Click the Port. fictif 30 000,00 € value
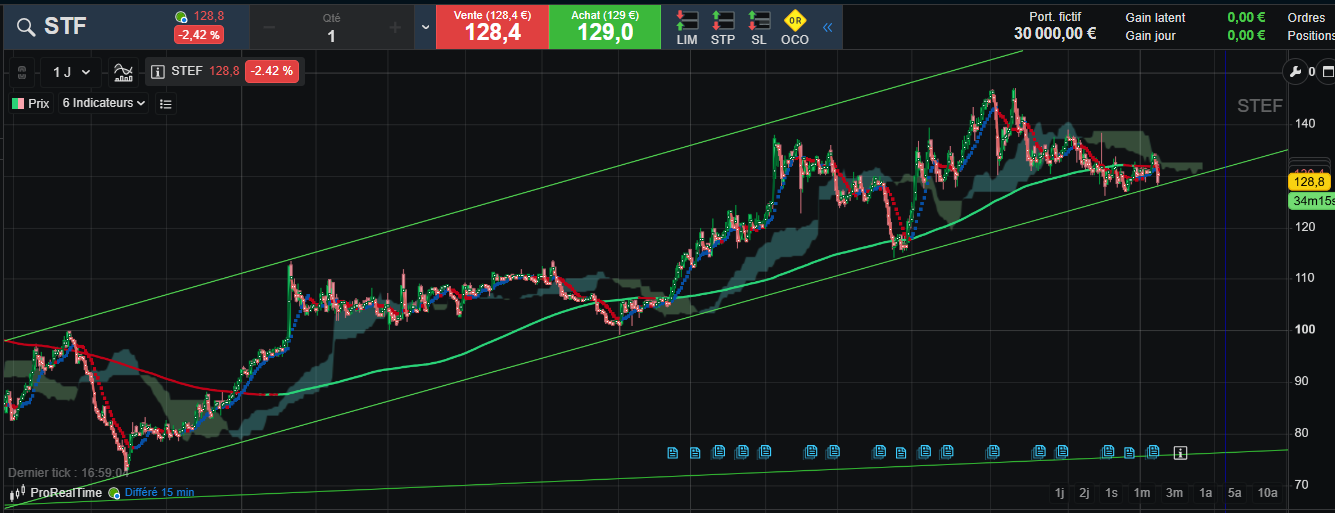 click(1055, 33)
